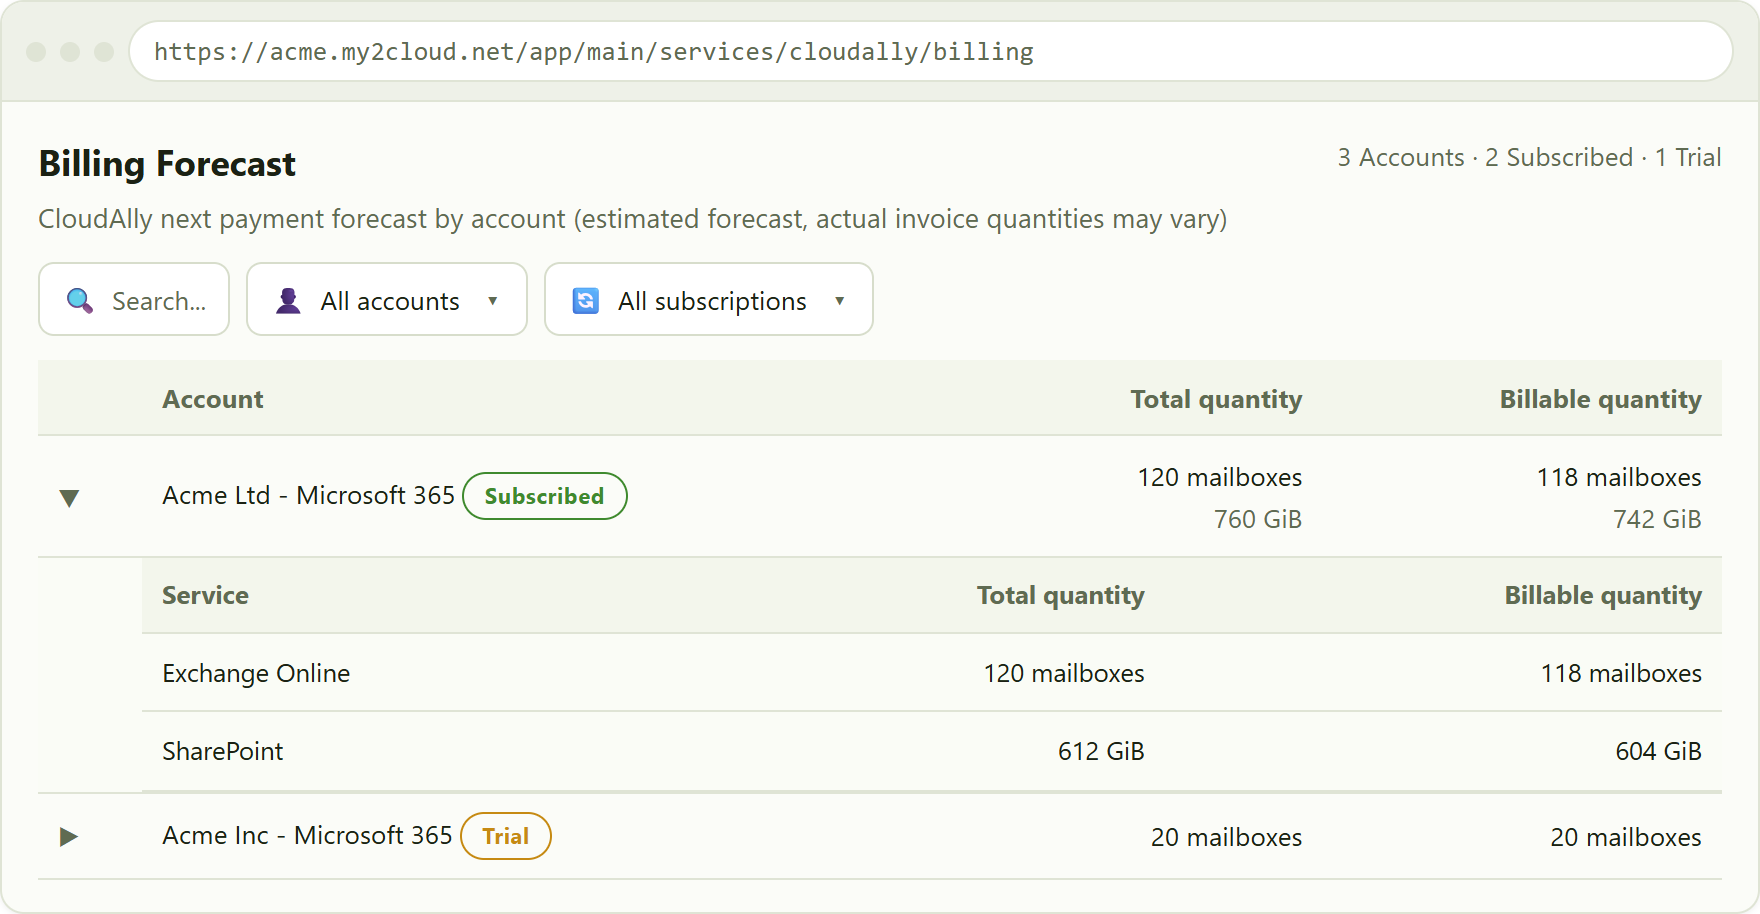Click the Trial status badge
Image resolution: width=1760 pixels, height=914 pixels.
pos(506,836)
